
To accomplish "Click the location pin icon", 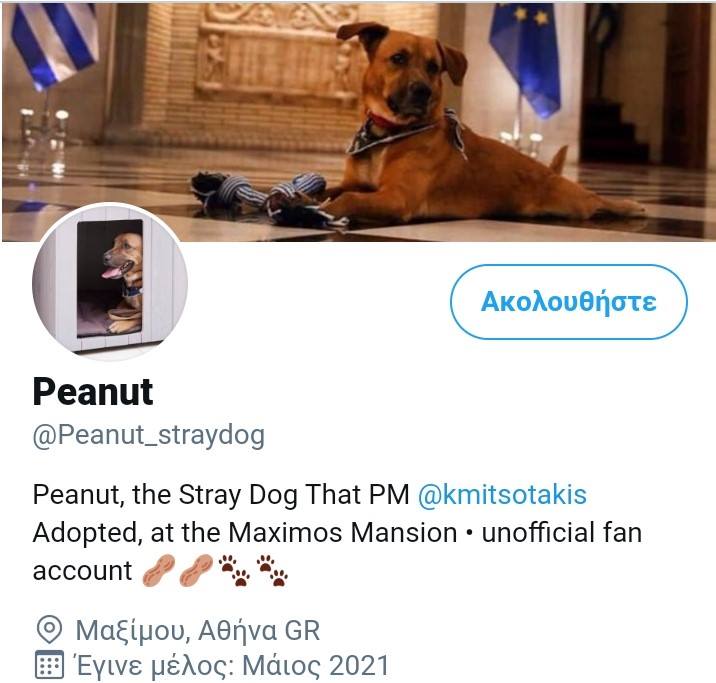I will point(49,630).
